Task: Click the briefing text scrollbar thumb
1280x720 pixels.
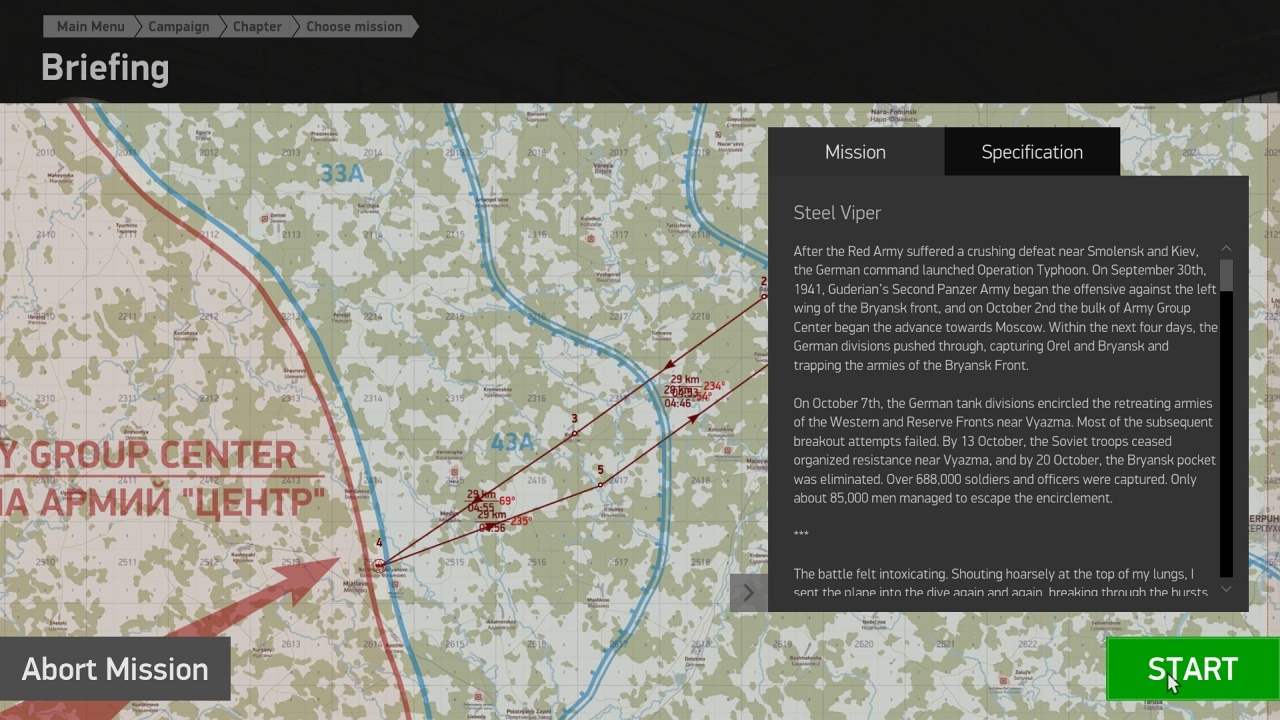Action: [1226, 275]
